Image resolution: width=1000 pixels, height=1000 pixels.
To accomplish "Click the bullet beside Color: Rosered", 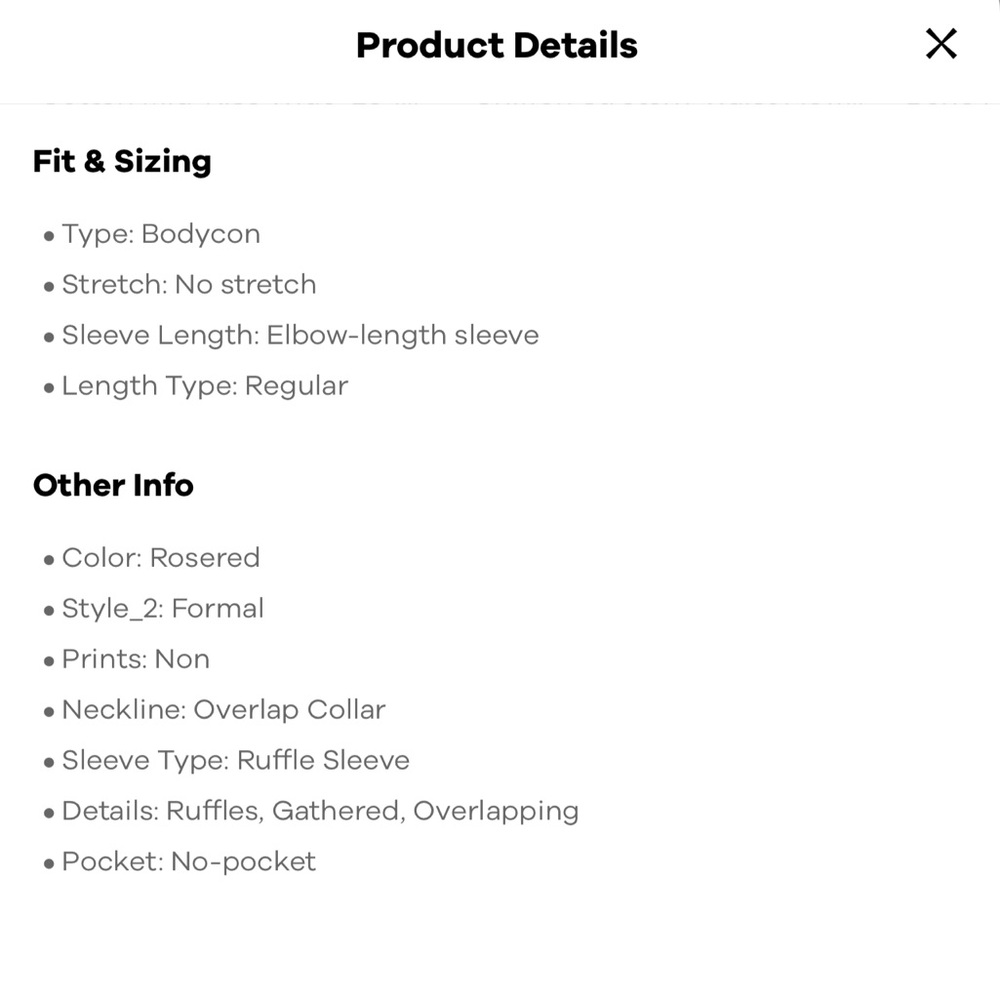I will (48, 561).
